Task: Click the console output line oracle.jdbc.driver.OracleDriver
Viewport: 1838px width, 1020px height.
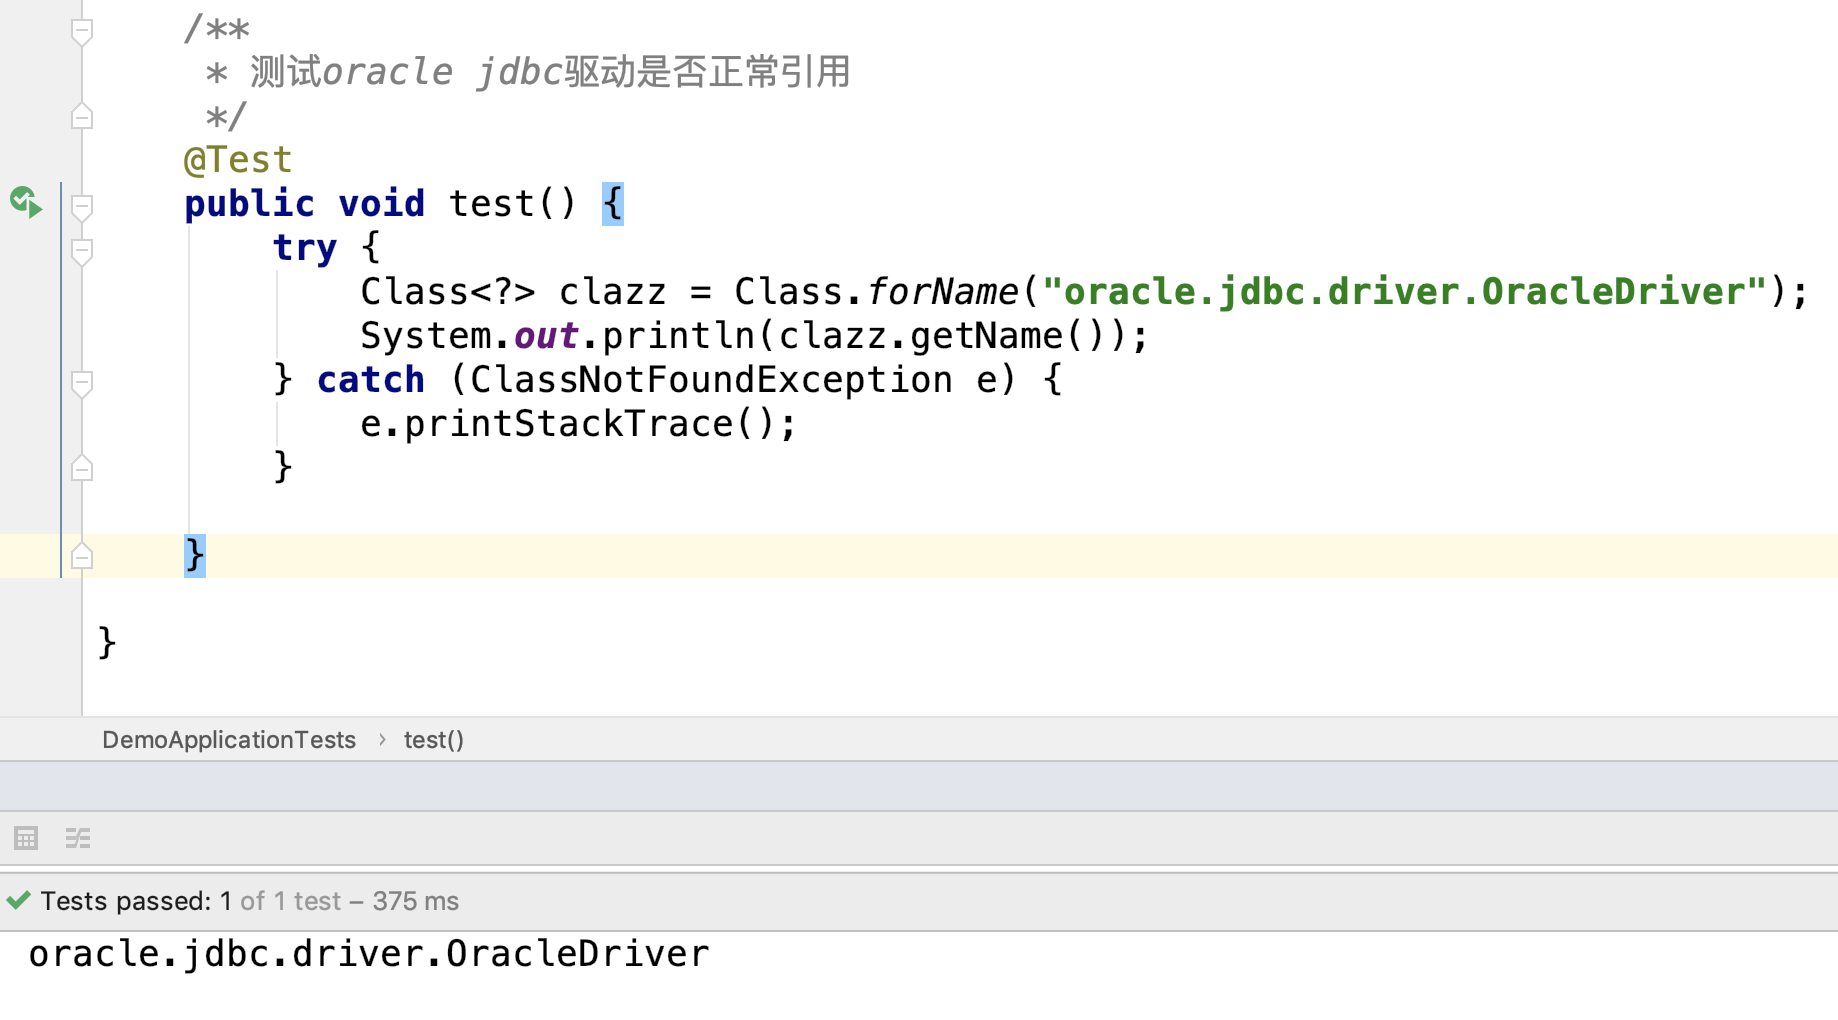Action: pos(369,954)
